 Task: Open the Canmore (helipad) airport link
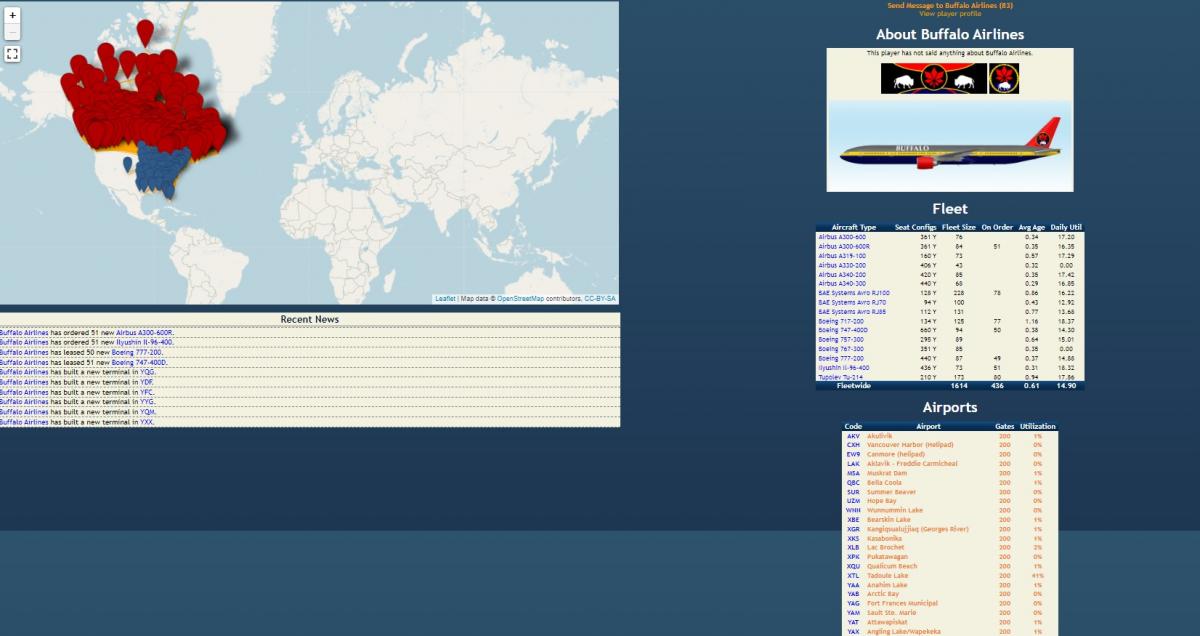tap(896, 454)
